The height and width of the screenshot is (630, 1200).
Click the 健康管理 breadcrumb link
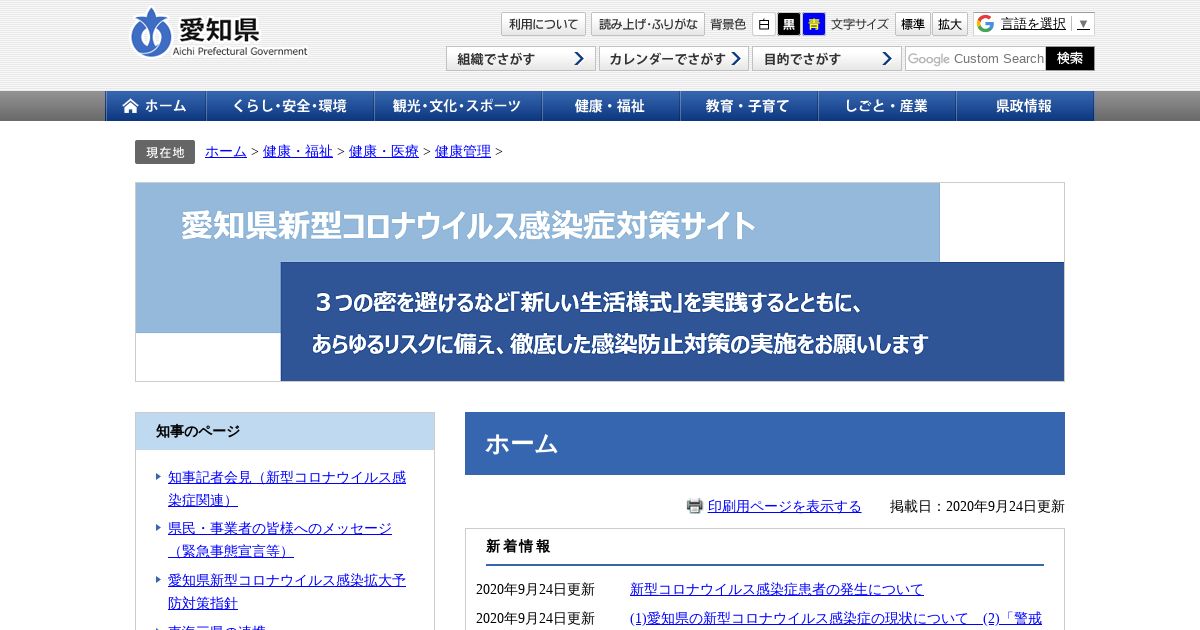(x=463, y=152)
